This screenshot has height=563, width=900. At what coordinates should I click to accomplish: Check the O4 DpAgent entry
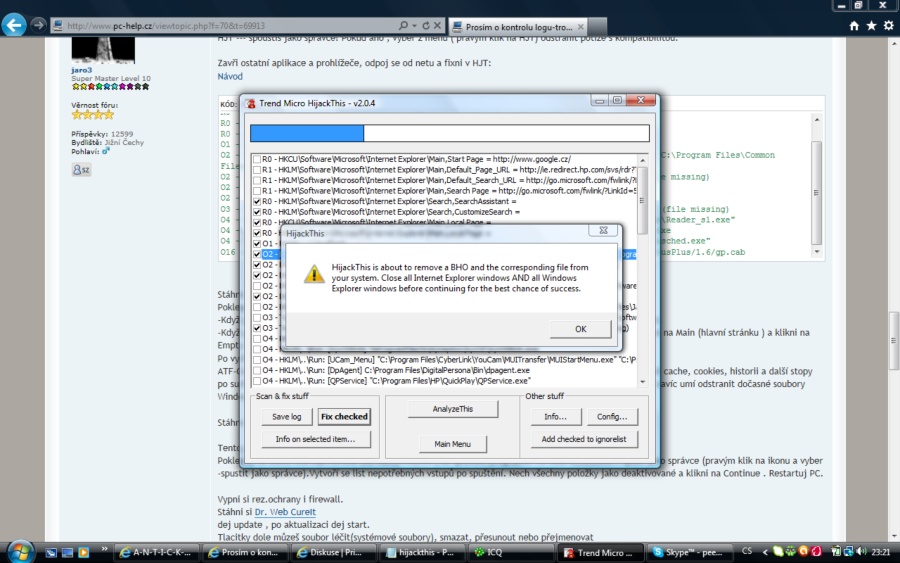coord(257,370)
